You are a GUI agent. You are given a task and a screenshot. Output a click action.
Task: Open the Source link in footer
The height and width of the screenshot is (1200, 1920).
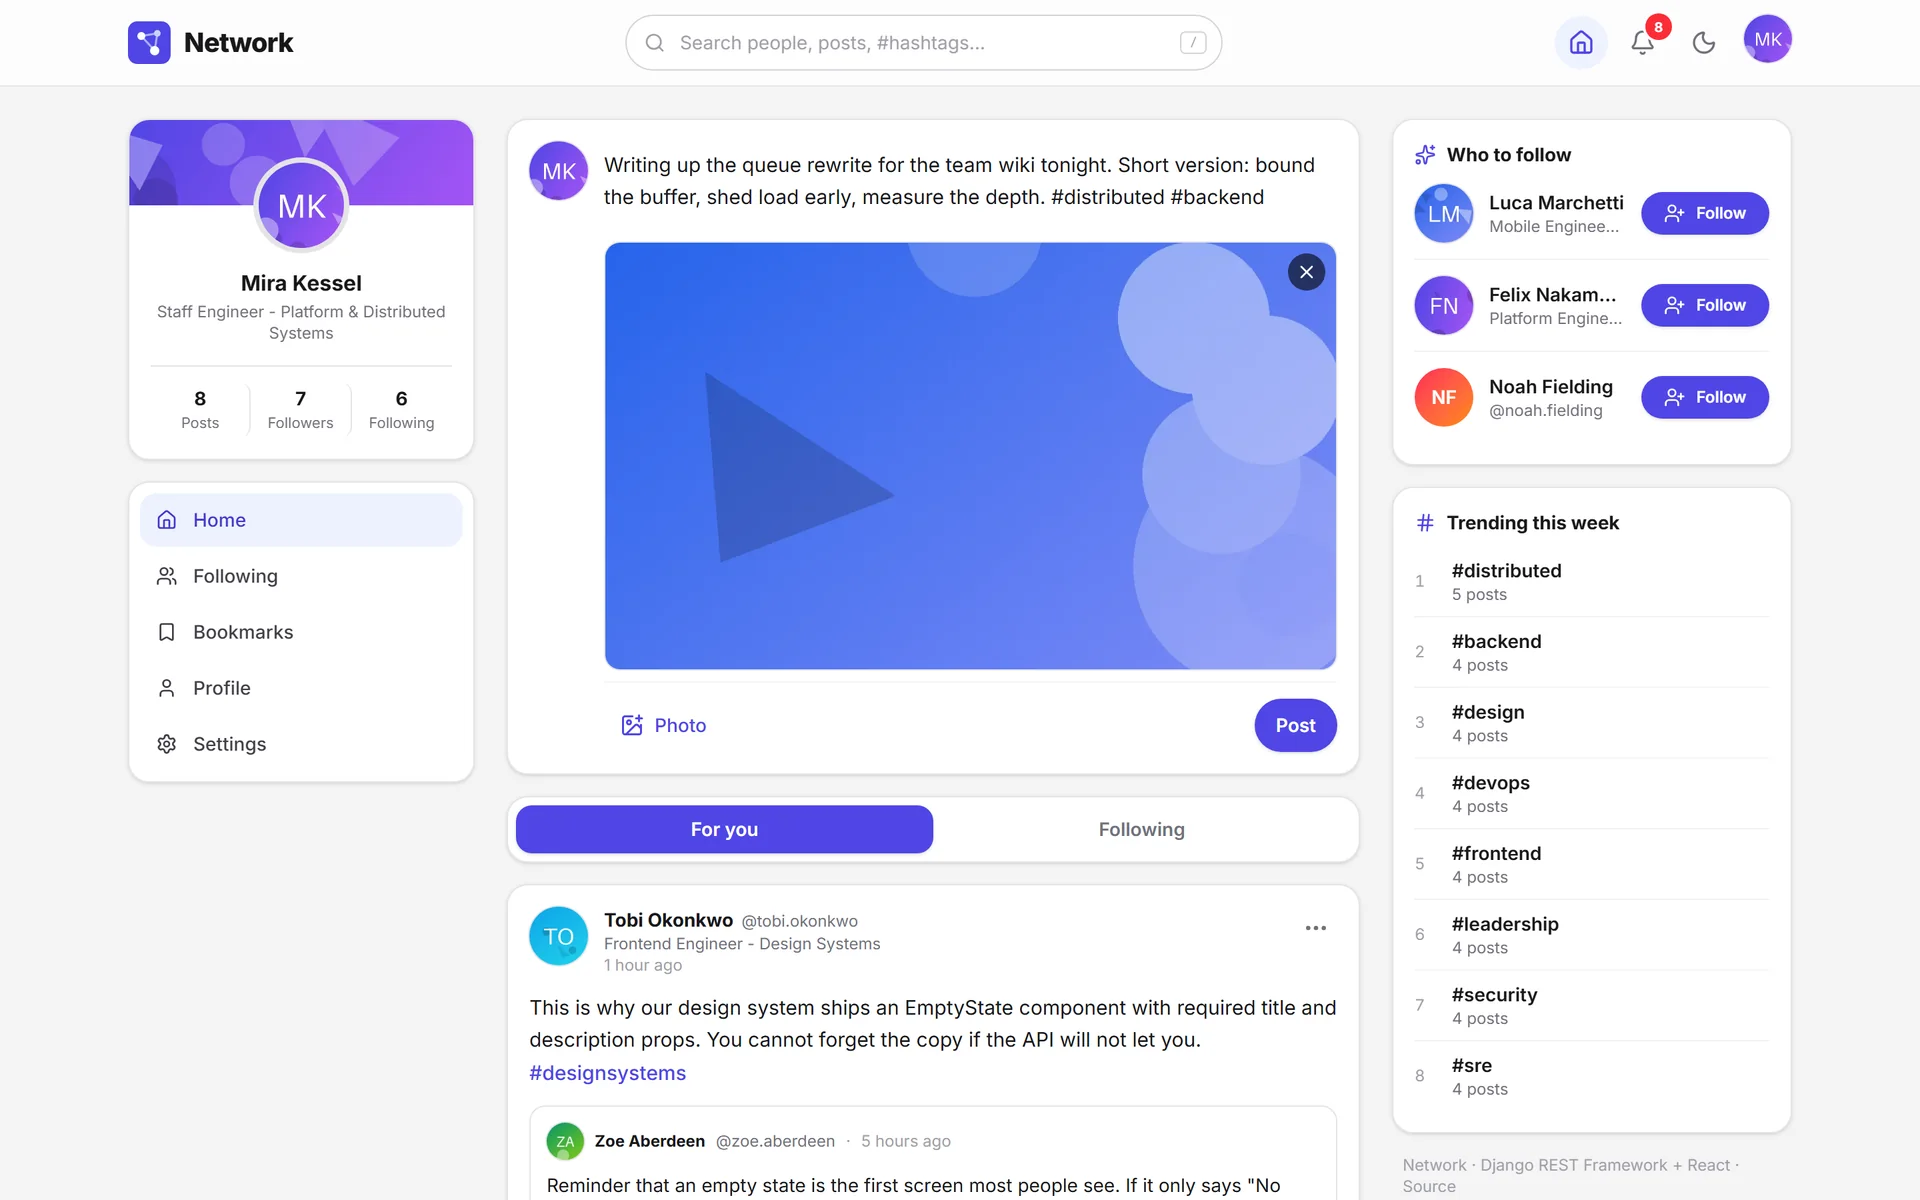click(1428, 1187)
